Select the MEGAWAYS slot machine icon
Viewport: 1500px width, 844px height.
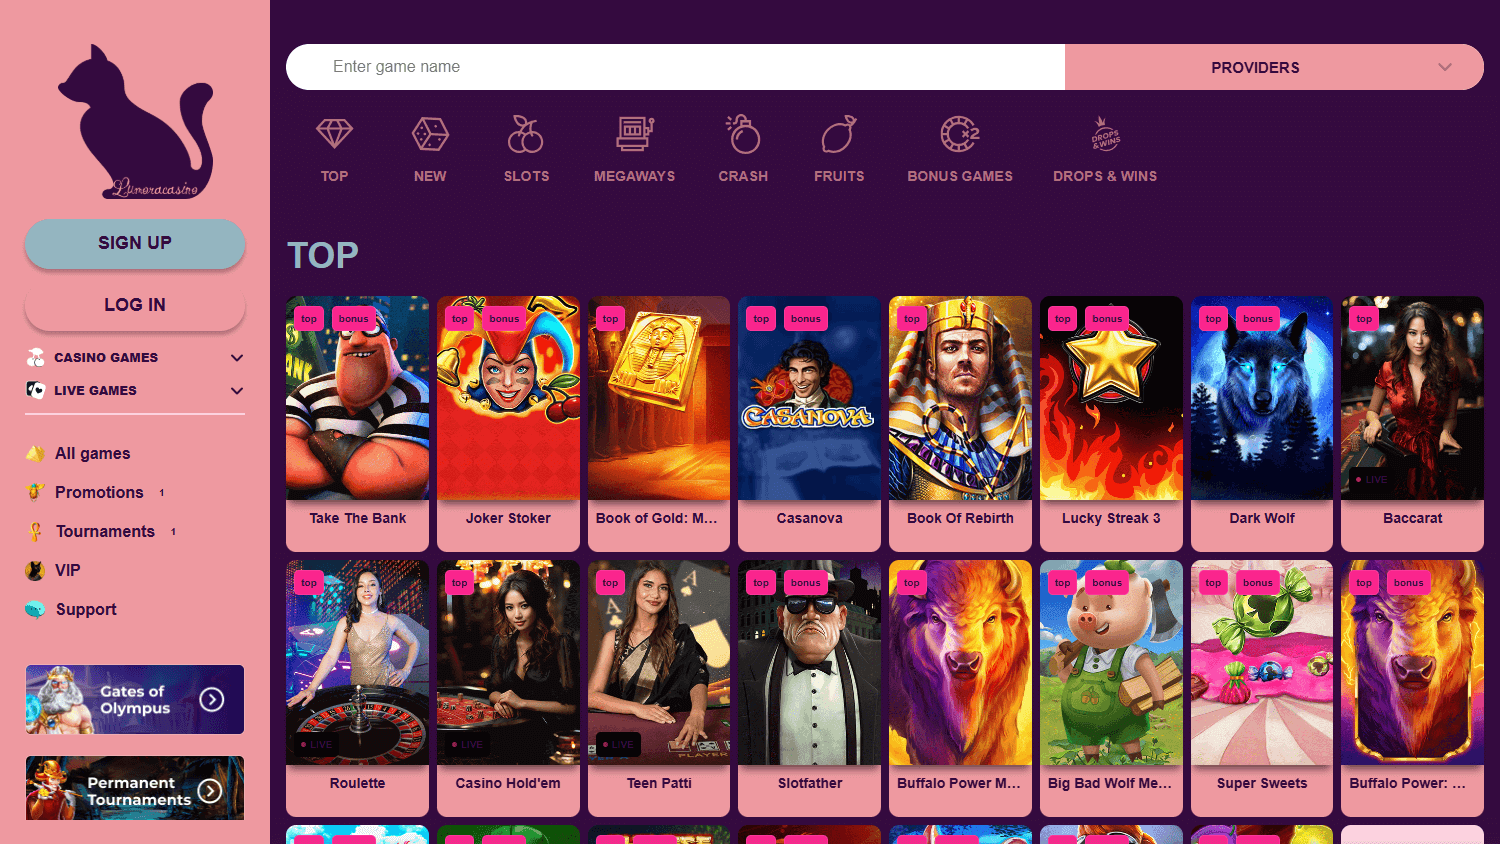pyautogui.click(x=634, y=134)
